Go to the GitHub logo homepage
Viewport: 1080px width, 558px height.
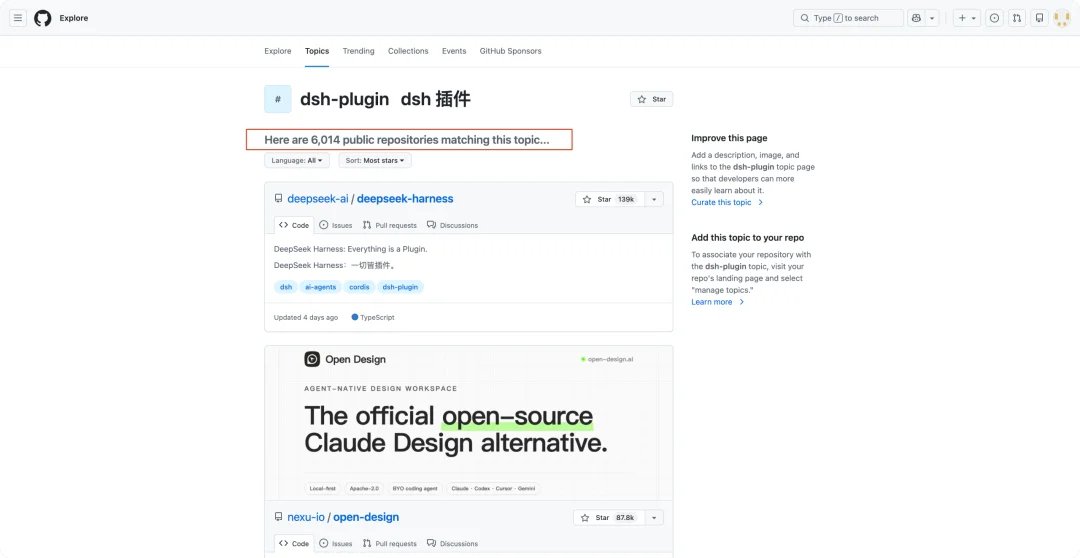43,18
